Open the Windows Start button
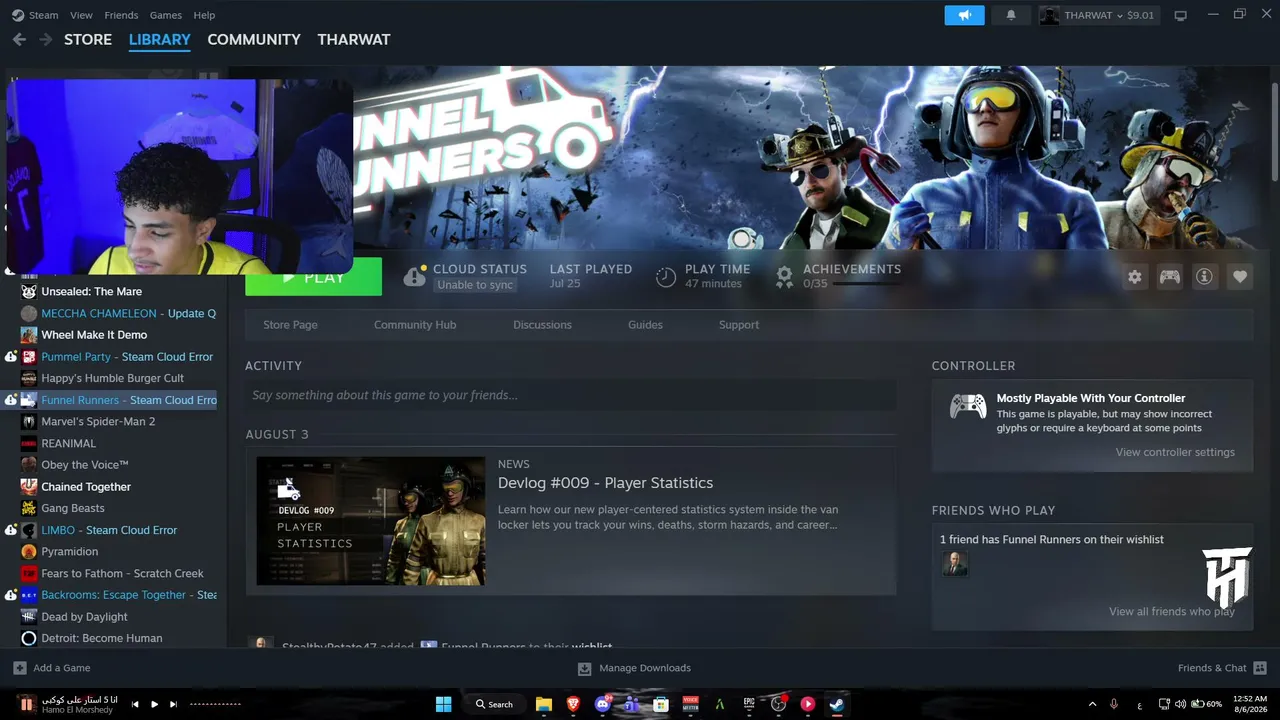Image resolution: width=1280 pixels, height=720 pixels. click(x=444, y=704)
